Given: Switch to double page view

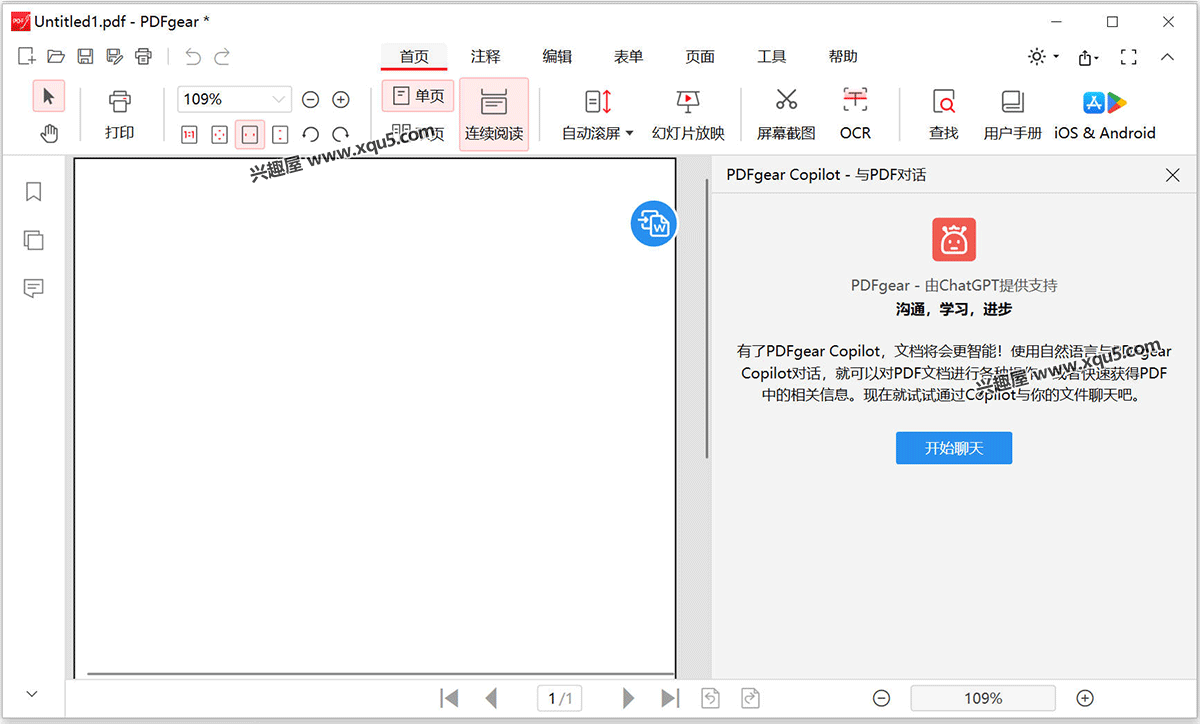Looking at the screenshot, I should (418, 133).
